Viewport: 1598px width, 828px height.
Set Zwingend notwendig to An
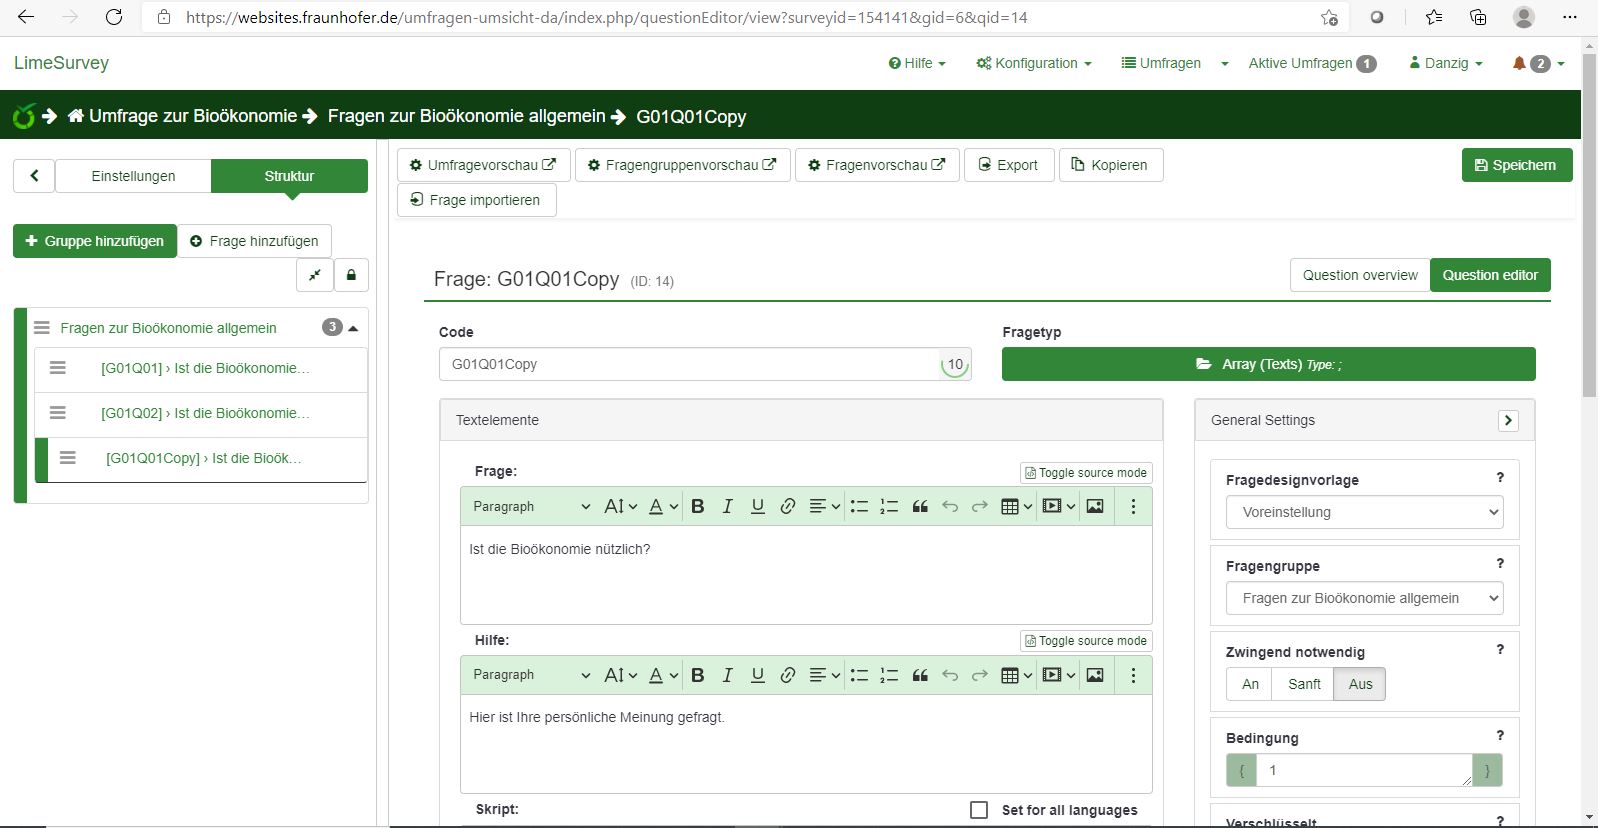click(x=1250, y=684)
